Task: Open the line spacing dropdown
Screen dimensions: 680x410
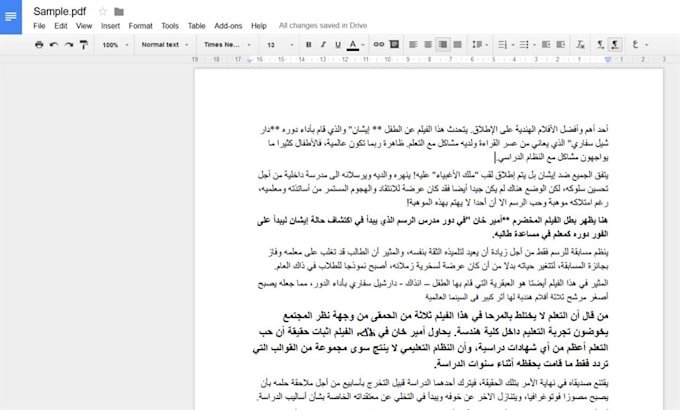Action: coord(480,45)
